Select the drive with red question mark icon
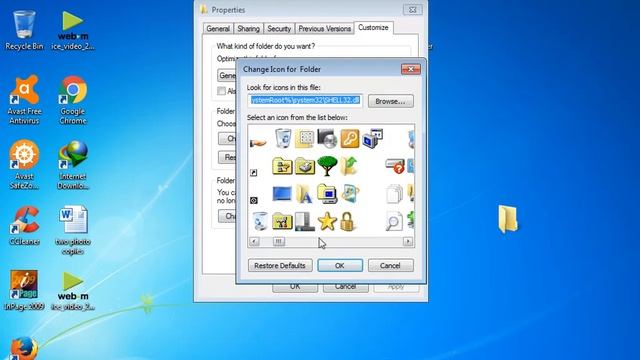 [395, 166]
